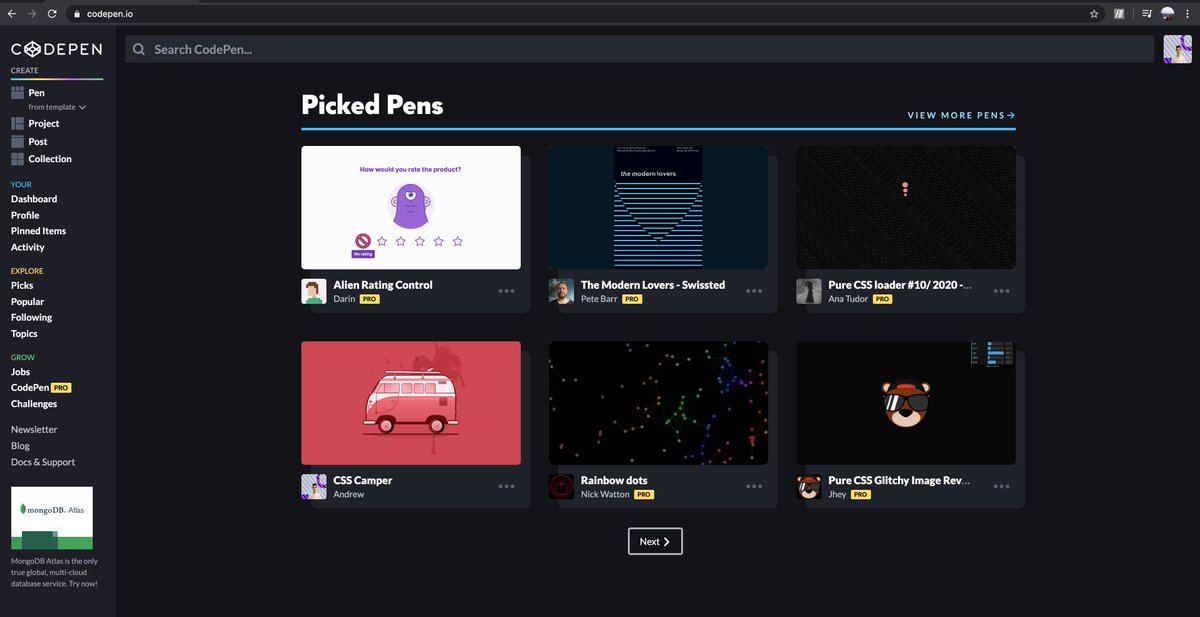Click the site lock icon in address bar
Screen dimensions: 1200x617
click(x=76, y=14)
